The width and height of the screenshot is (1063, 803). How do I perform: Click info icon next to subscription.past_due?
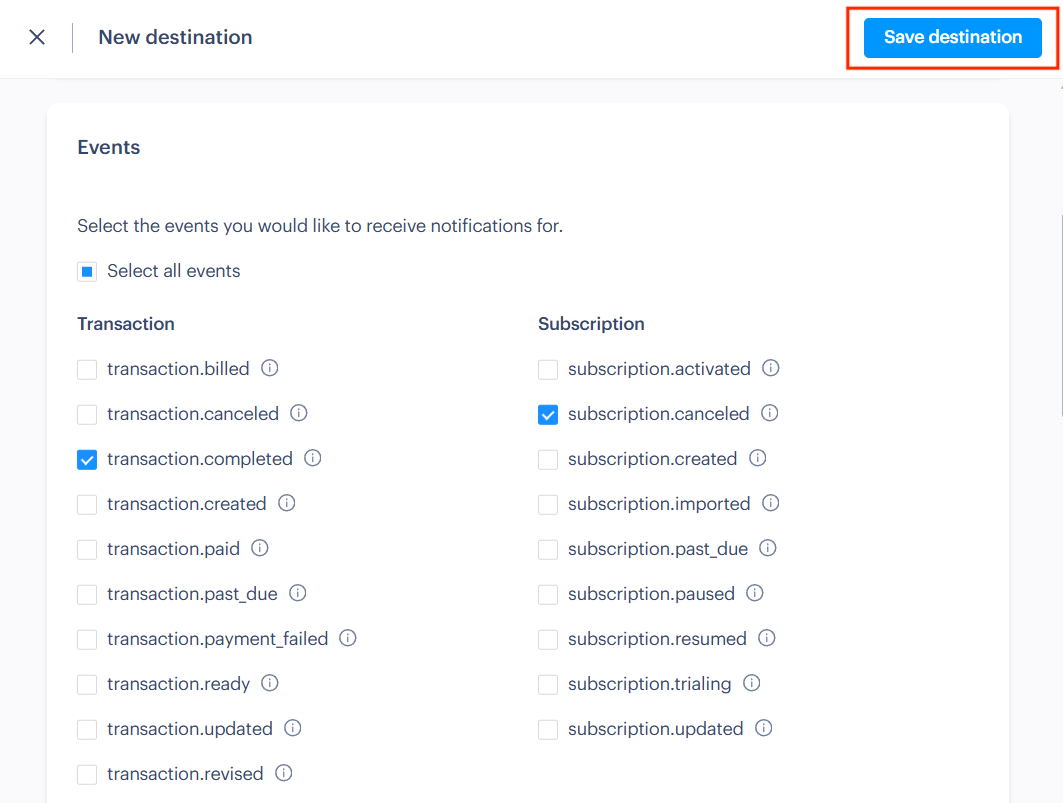click(x=767, y=549)
